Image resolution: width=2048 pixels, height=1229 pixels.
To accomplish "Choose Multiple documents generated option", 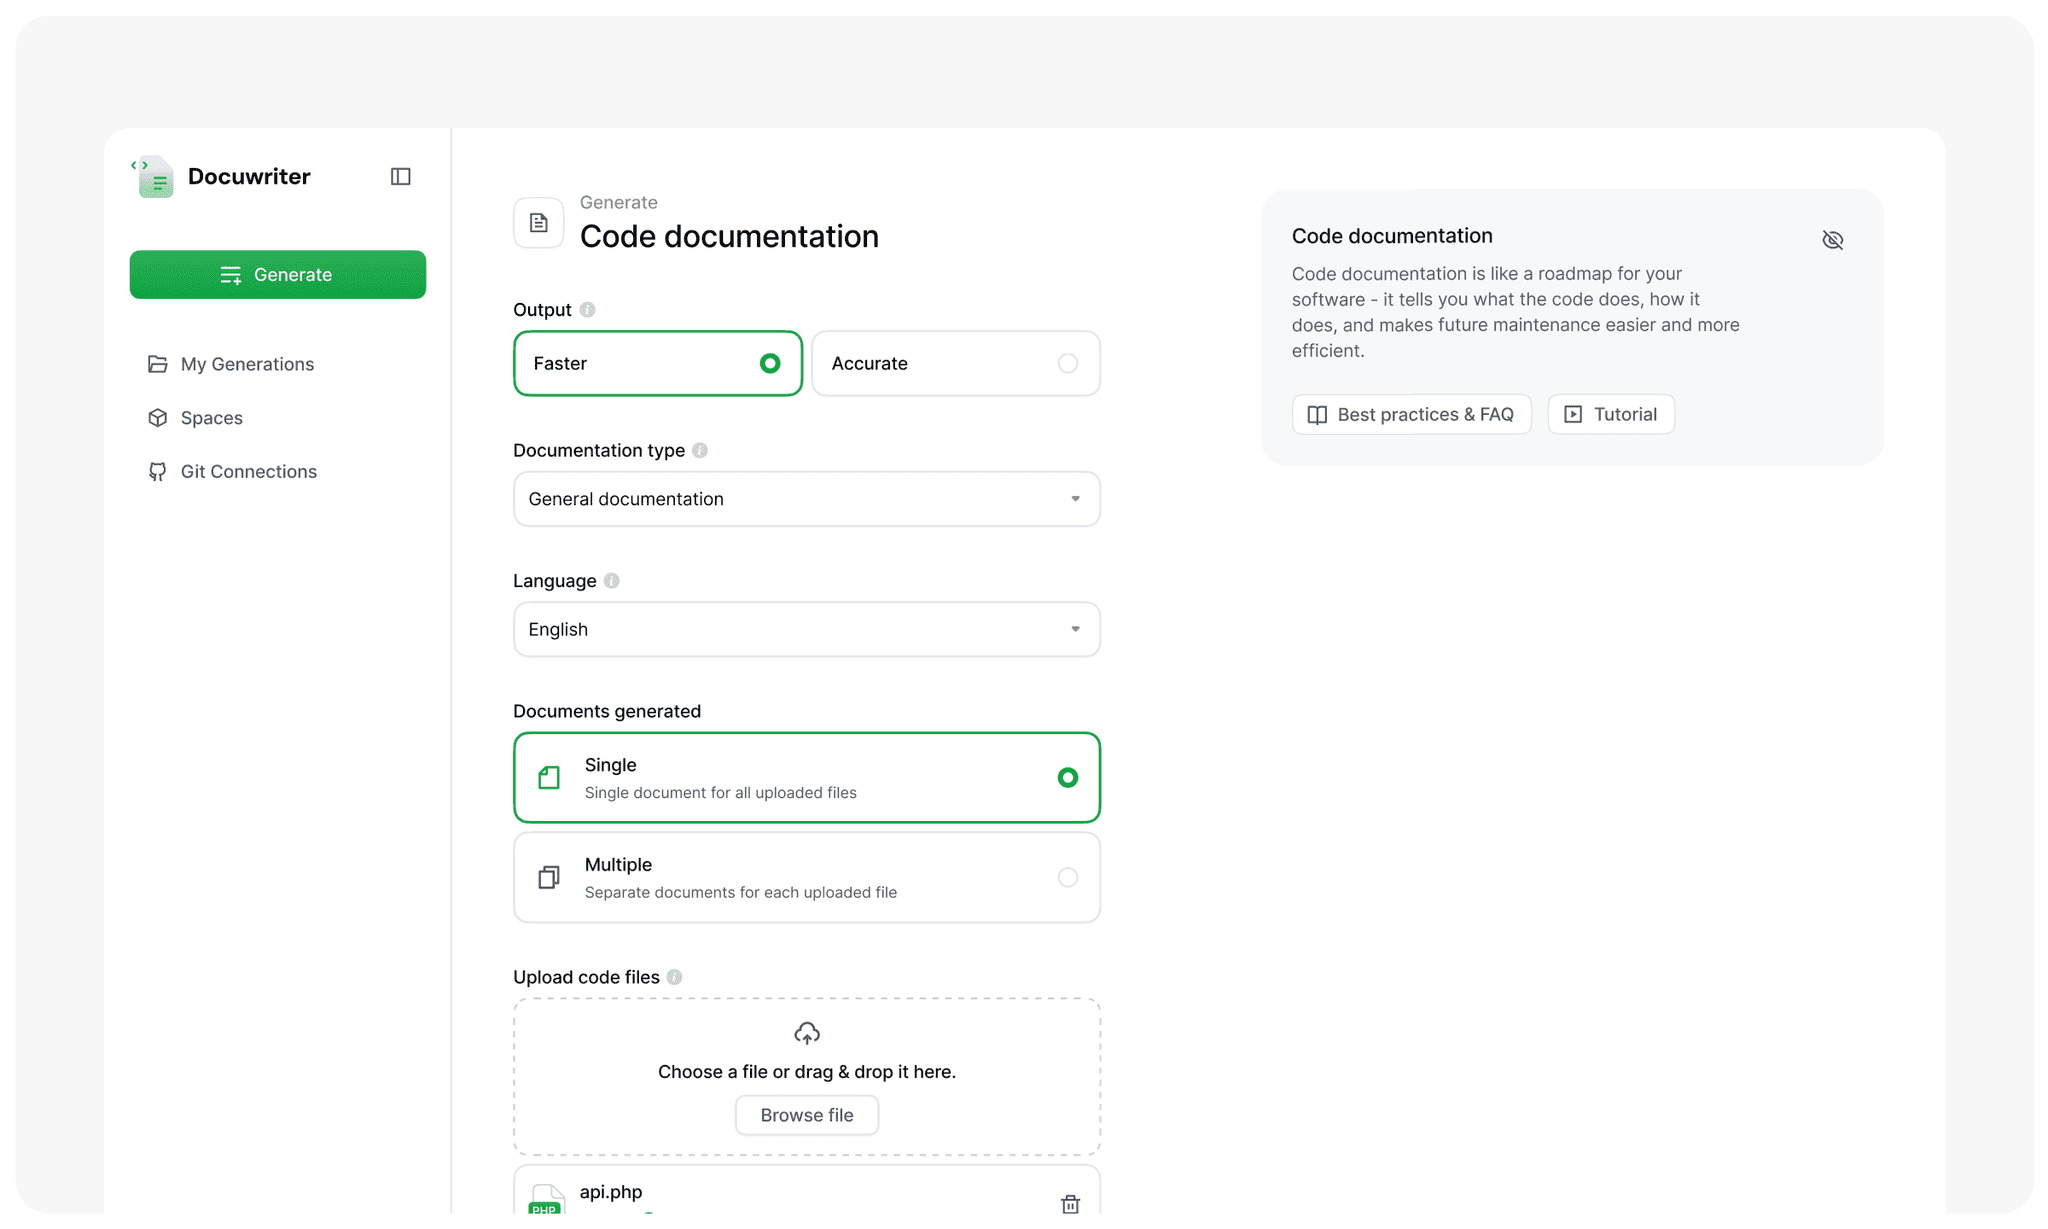I will [806, 877].
